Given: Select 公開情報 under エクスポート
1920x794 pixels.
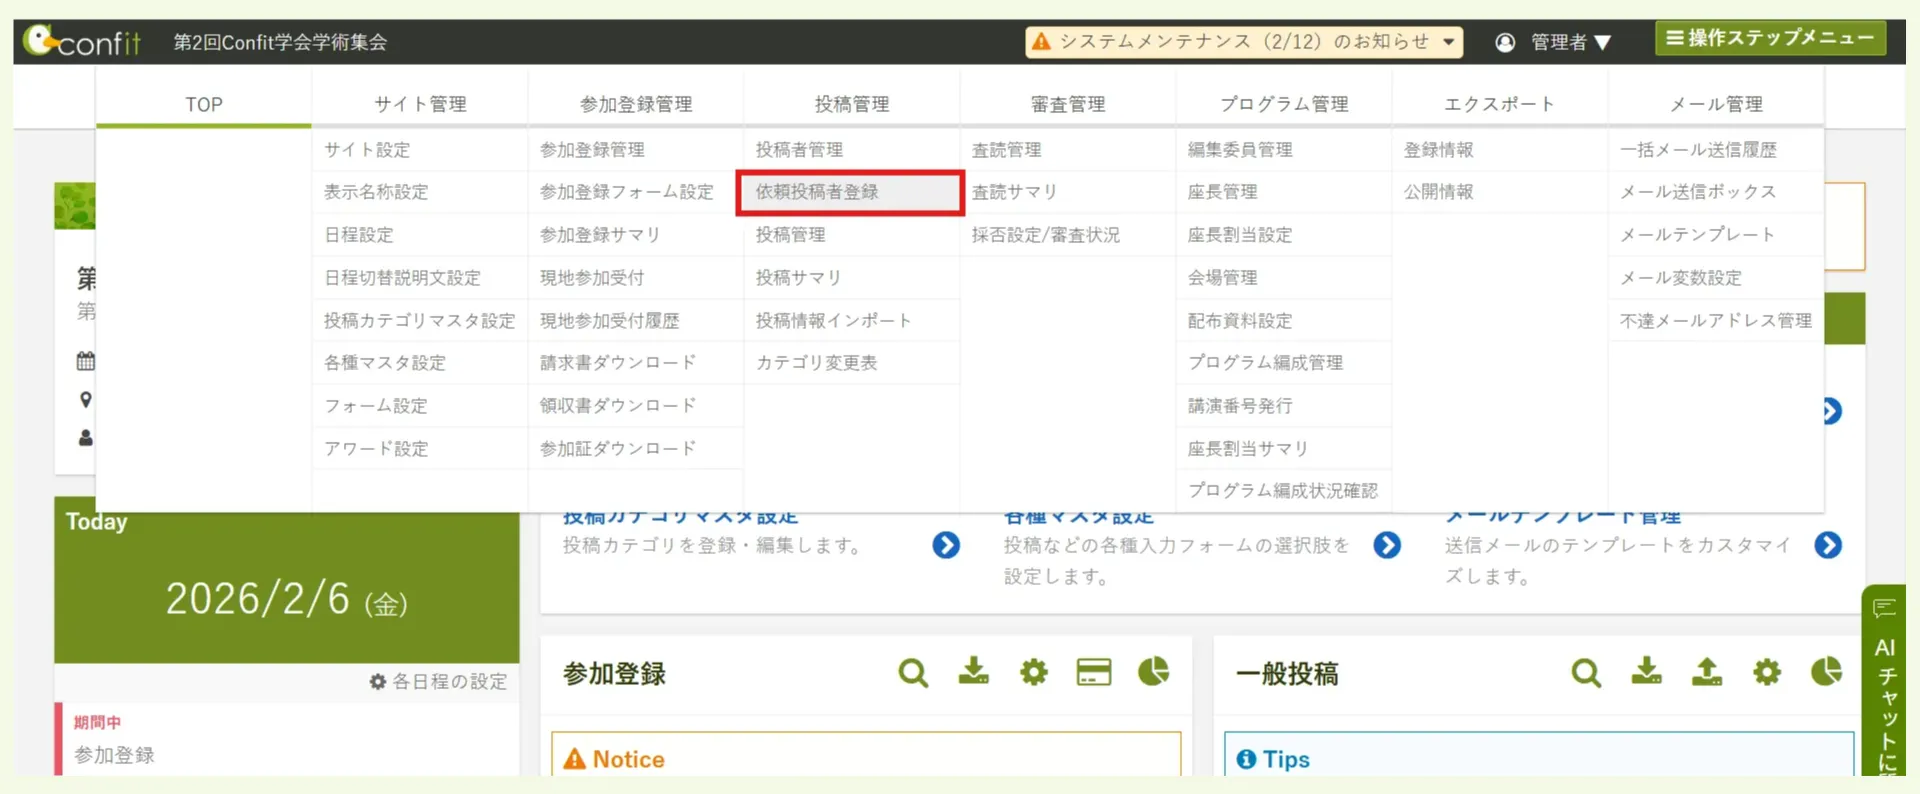Looking at the screenshot, I should point(1500,192).
